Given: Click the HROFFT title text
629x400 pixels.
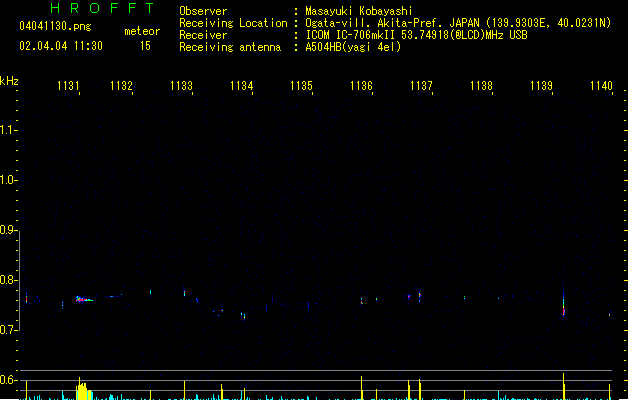Looking at the screenshot, I should point(102,8).
